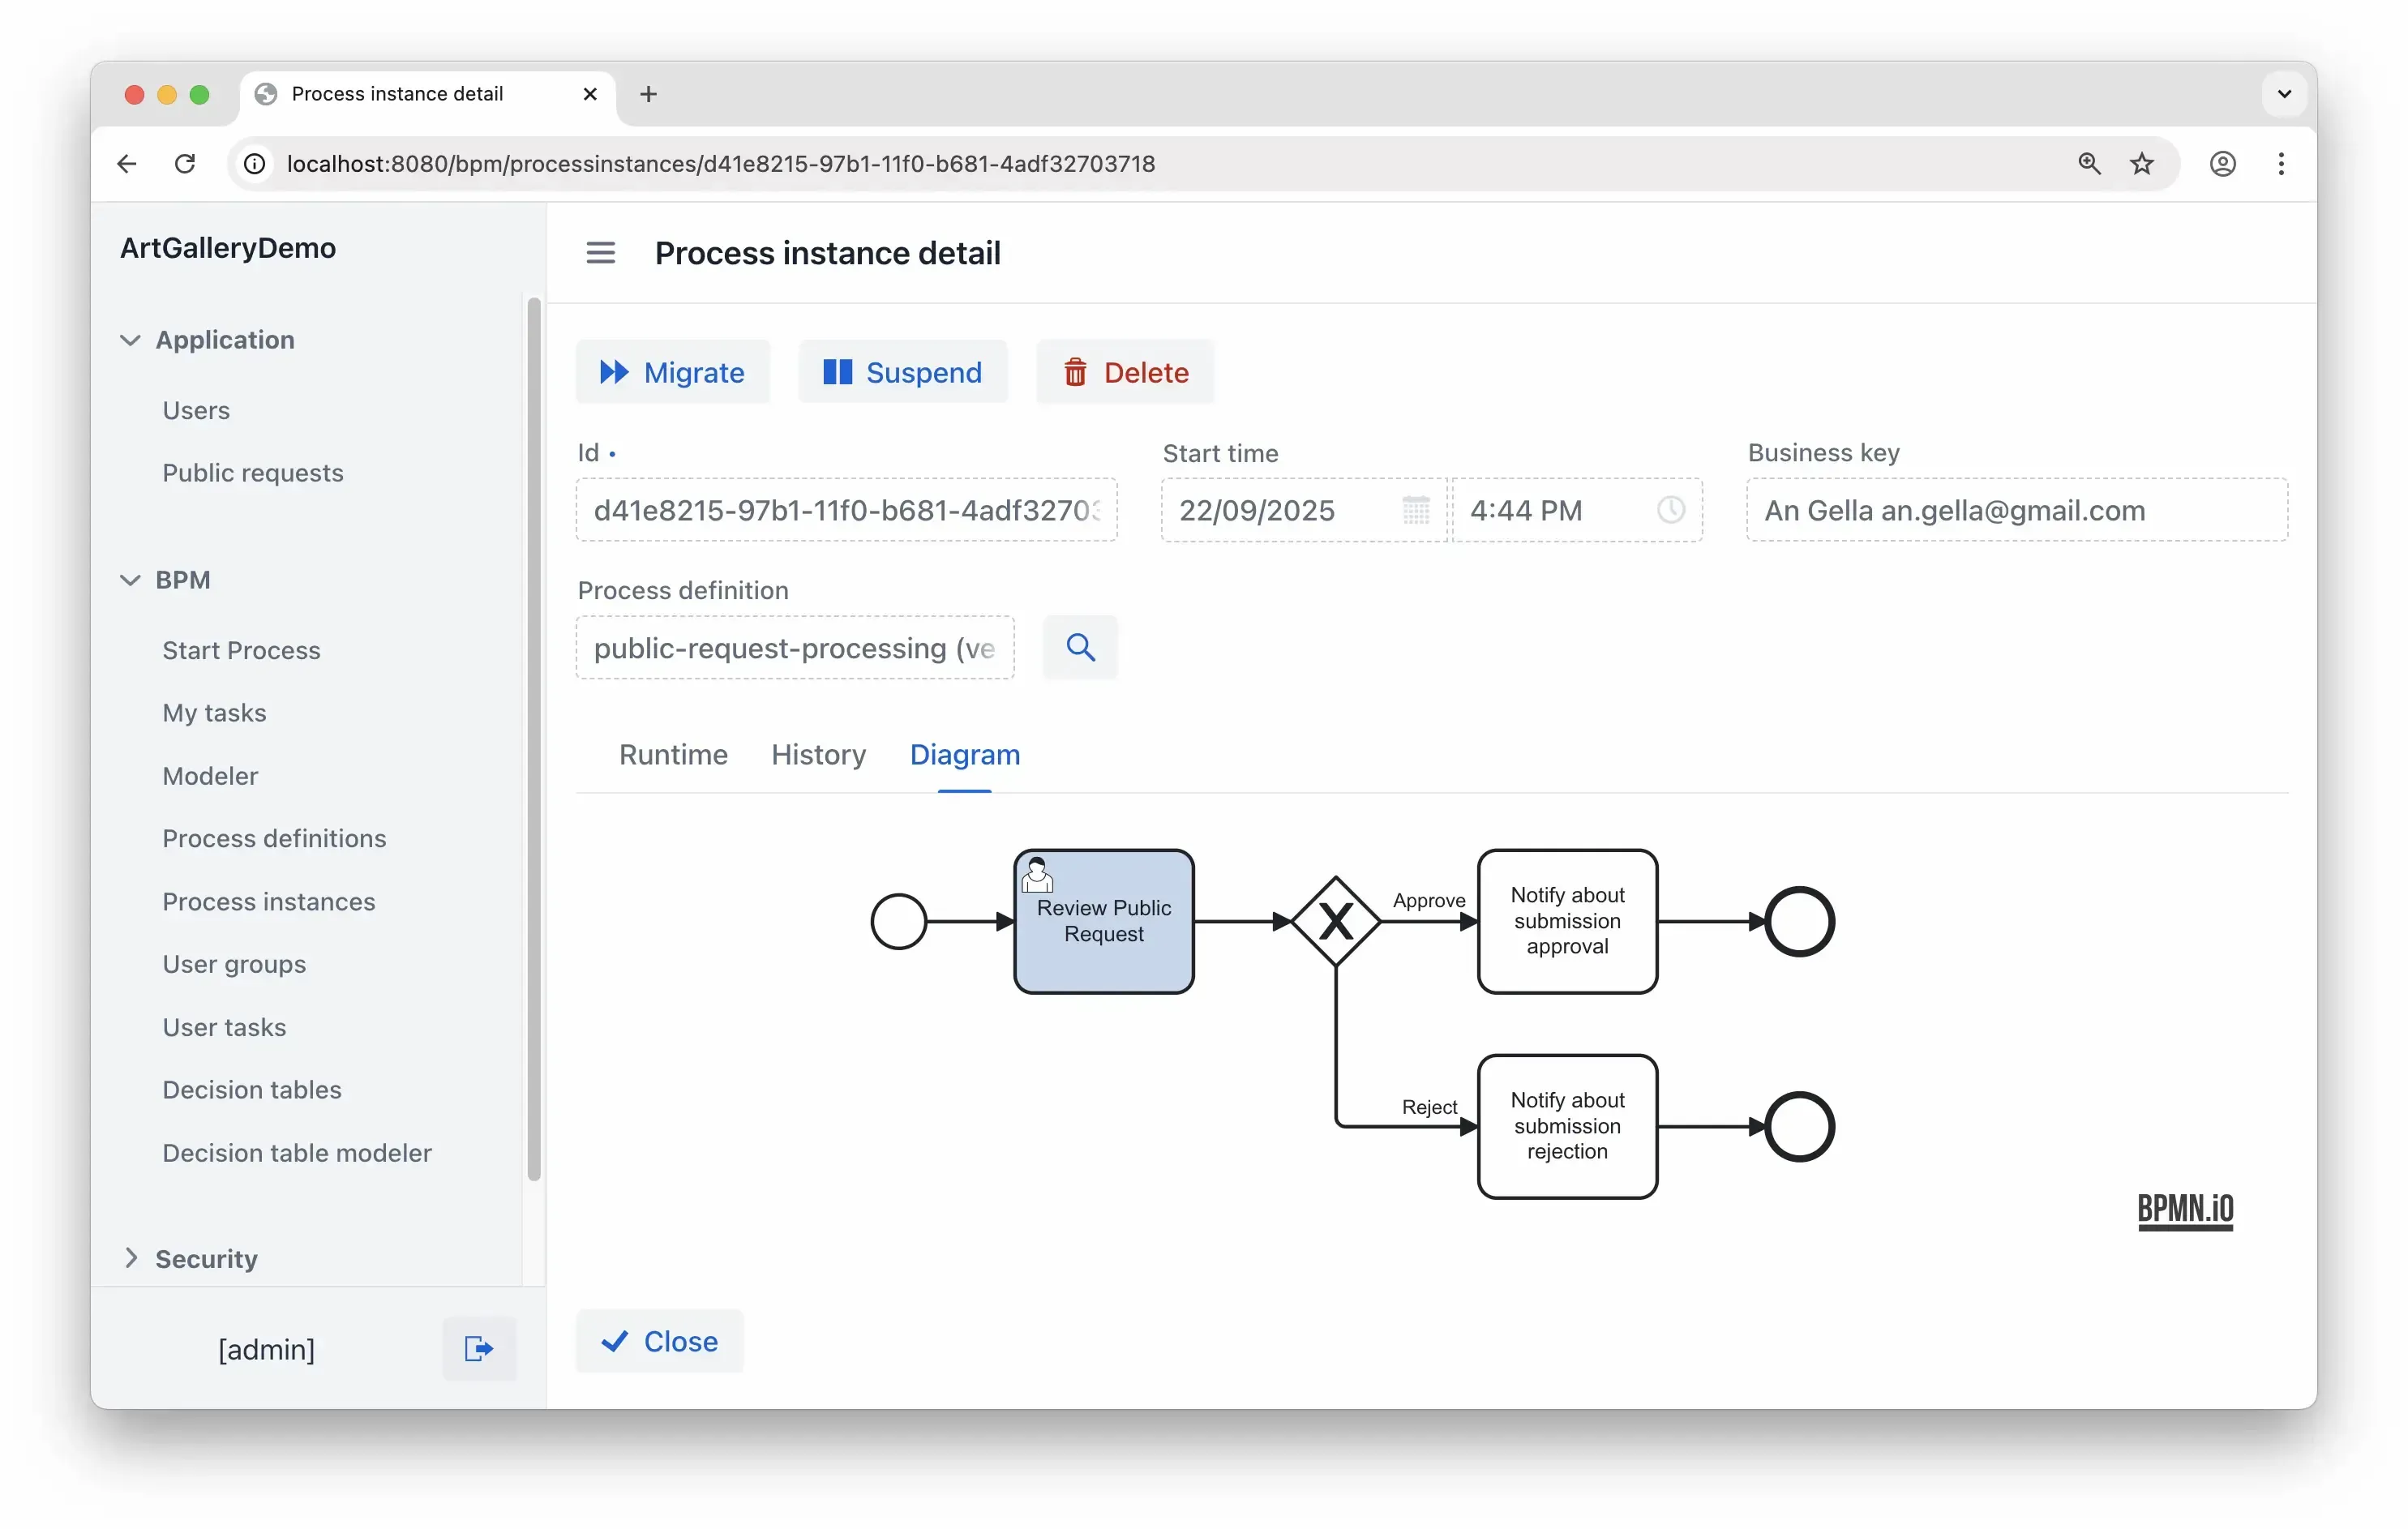Switch to the History tab
Screen dimensions: 2408x1529
point(818,754)
